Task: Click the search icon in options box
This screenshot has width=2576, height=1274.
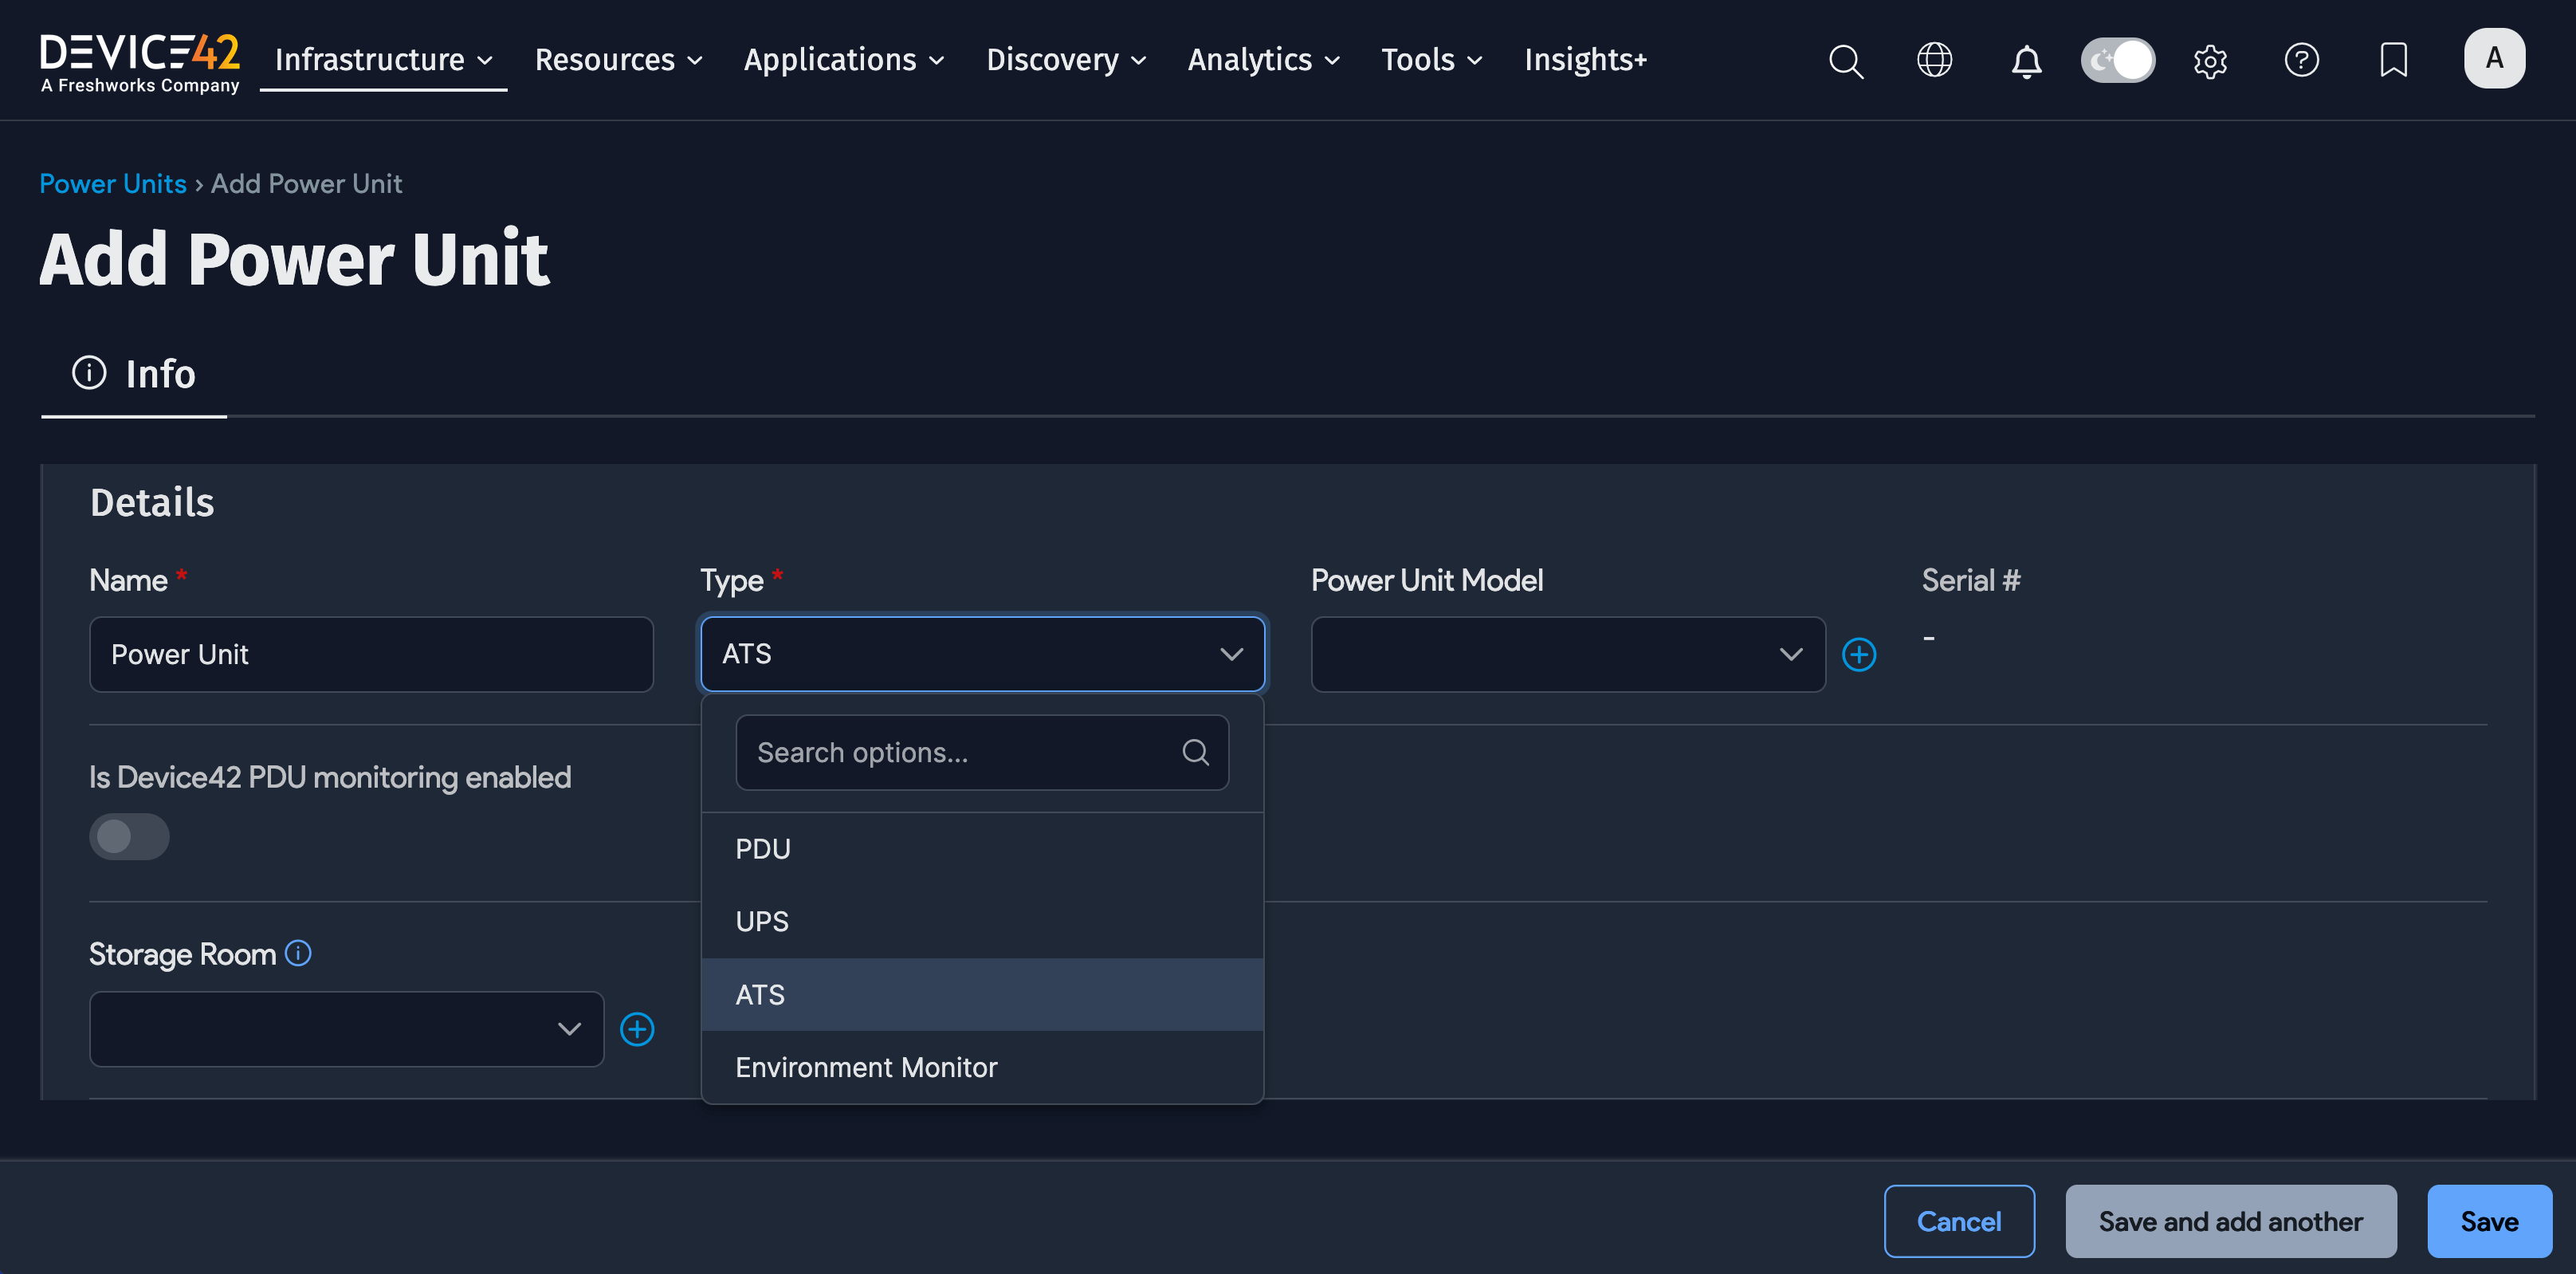Action: (x=1195, y=752)
